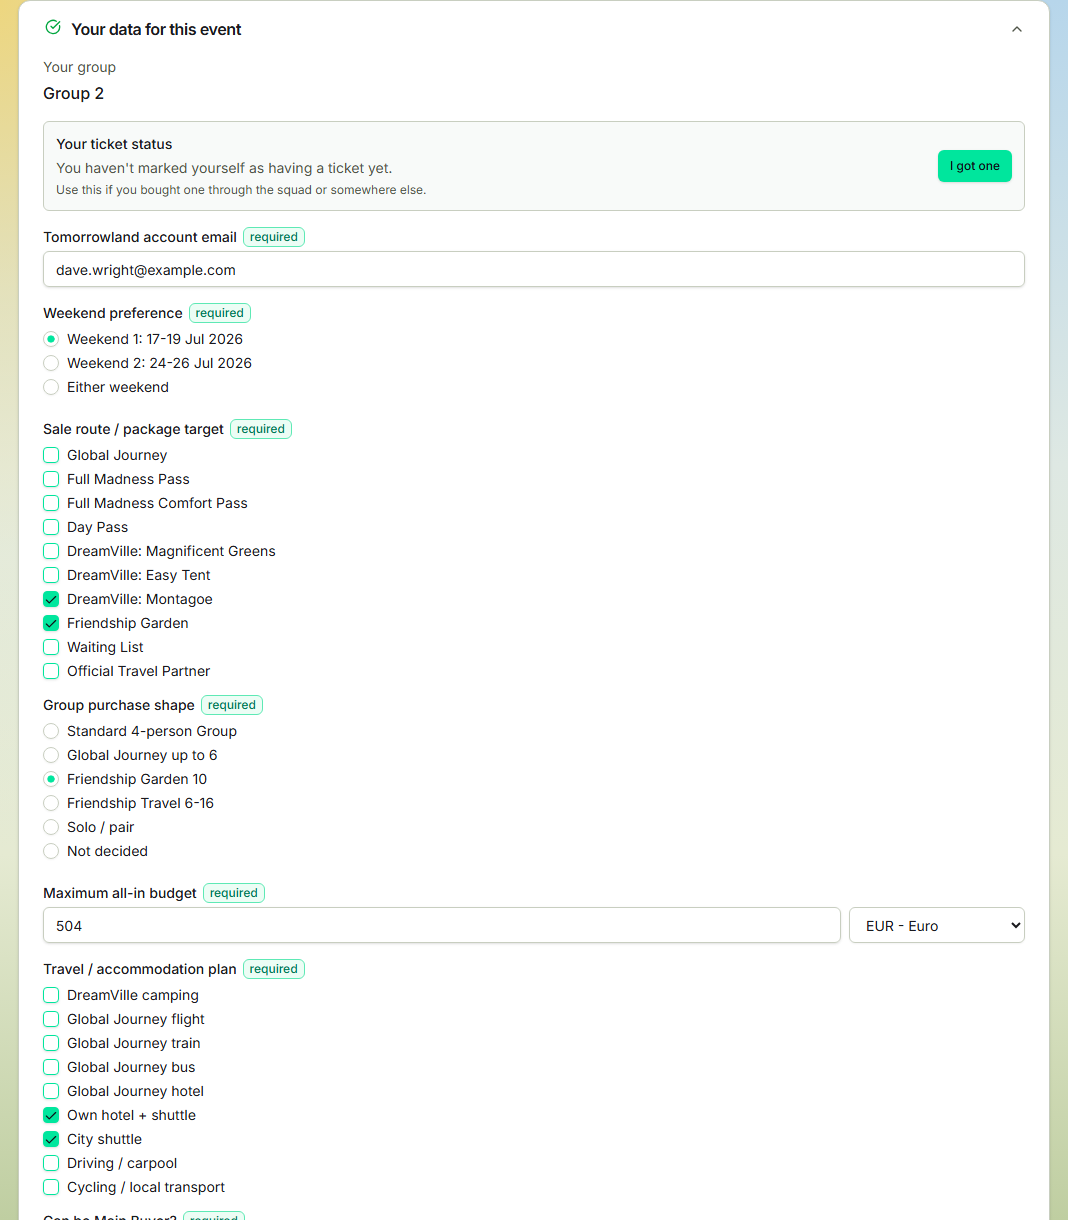Enable Full Madness Comfort Pass
The width and height of the screenshot is (1068, 1220).
[x=51, y=503]
